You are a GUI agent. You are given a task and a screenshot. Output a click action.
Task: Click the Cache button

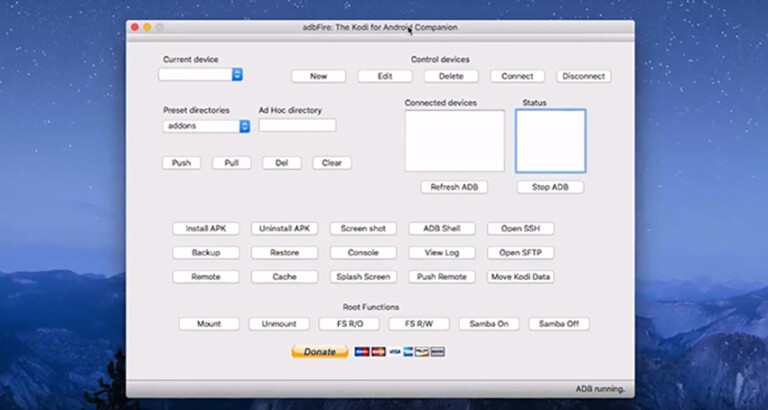click(285, 277)
